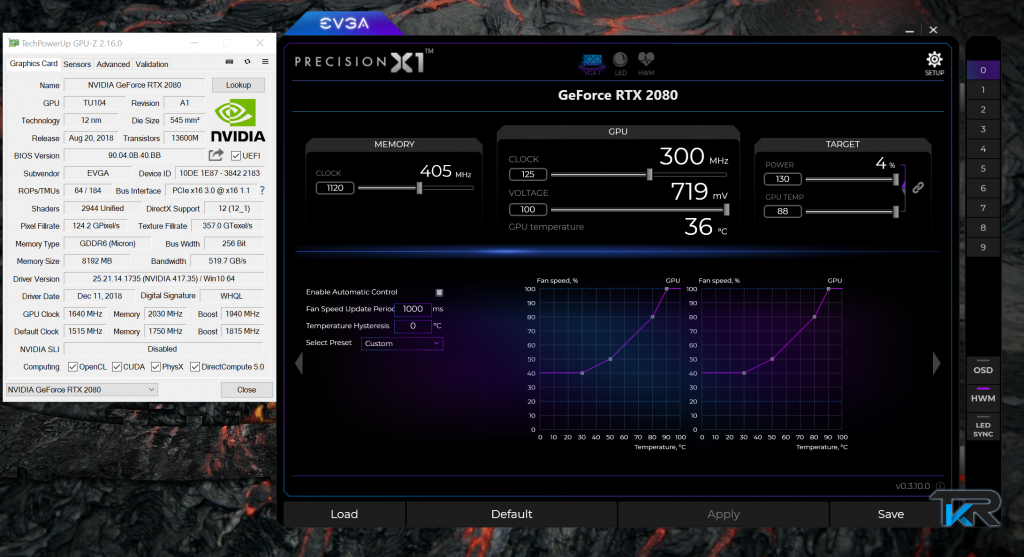The image size is (1024, 557).
Task: Click the info icon next to version v0.3.10.0
Action: pyautogui.click(x=940, y=486)
